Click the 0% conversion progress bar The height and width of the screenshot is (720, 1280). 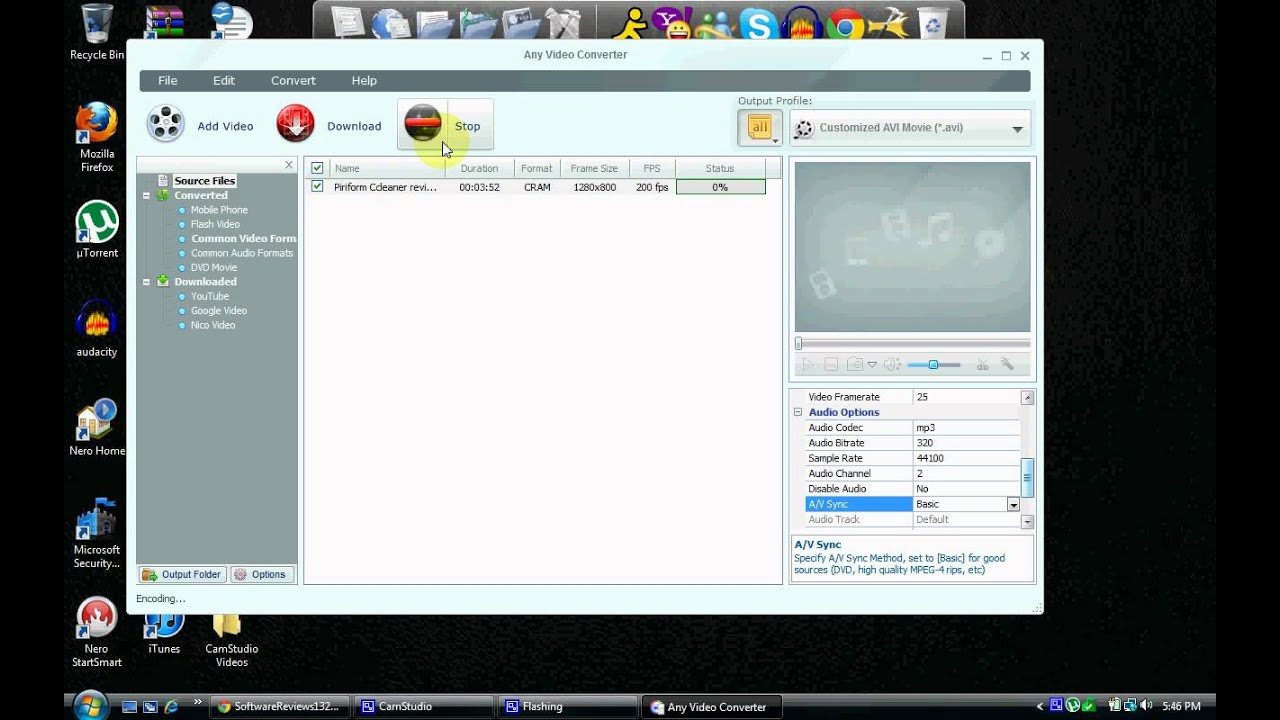pyautogui.click(x=721, y=187)
